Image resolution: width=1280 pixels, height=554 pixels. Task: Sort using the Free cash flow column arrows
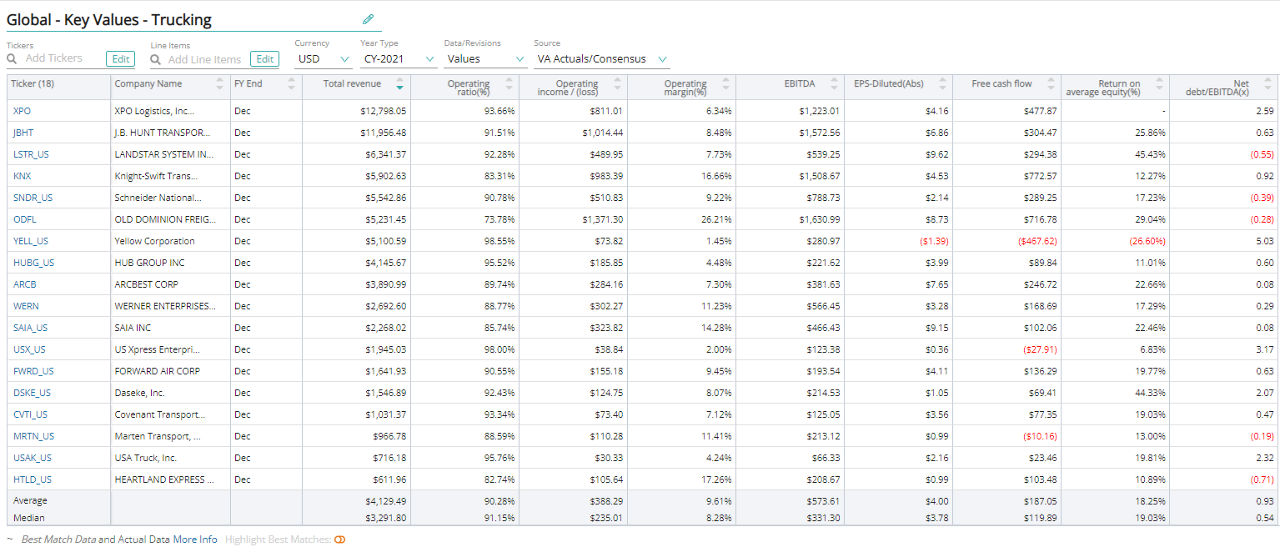1049,84
